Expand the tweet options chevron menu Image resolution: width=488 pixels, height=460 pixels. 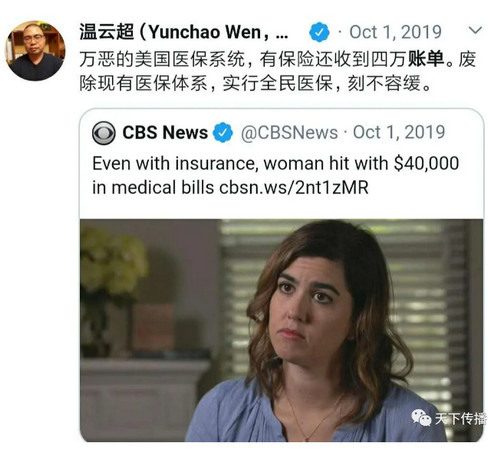pyautogui.click(x=475, y=30)
